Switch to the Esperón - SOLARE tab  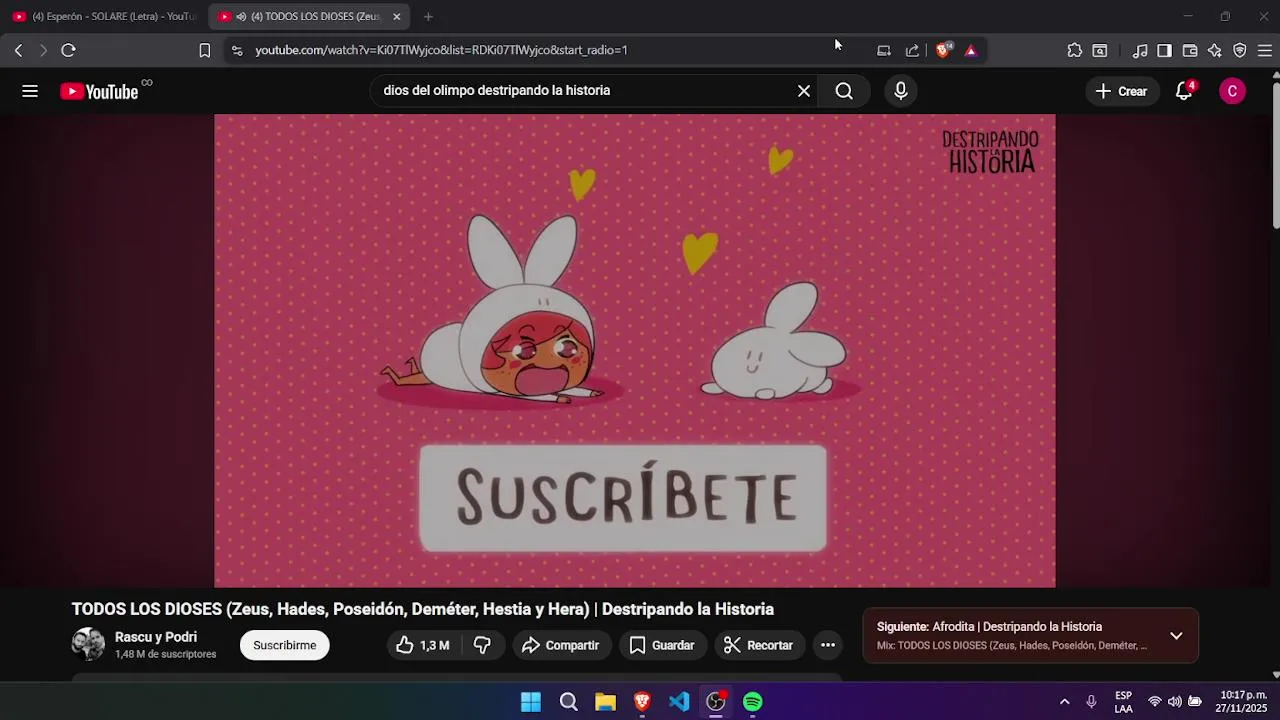[104, 17]
